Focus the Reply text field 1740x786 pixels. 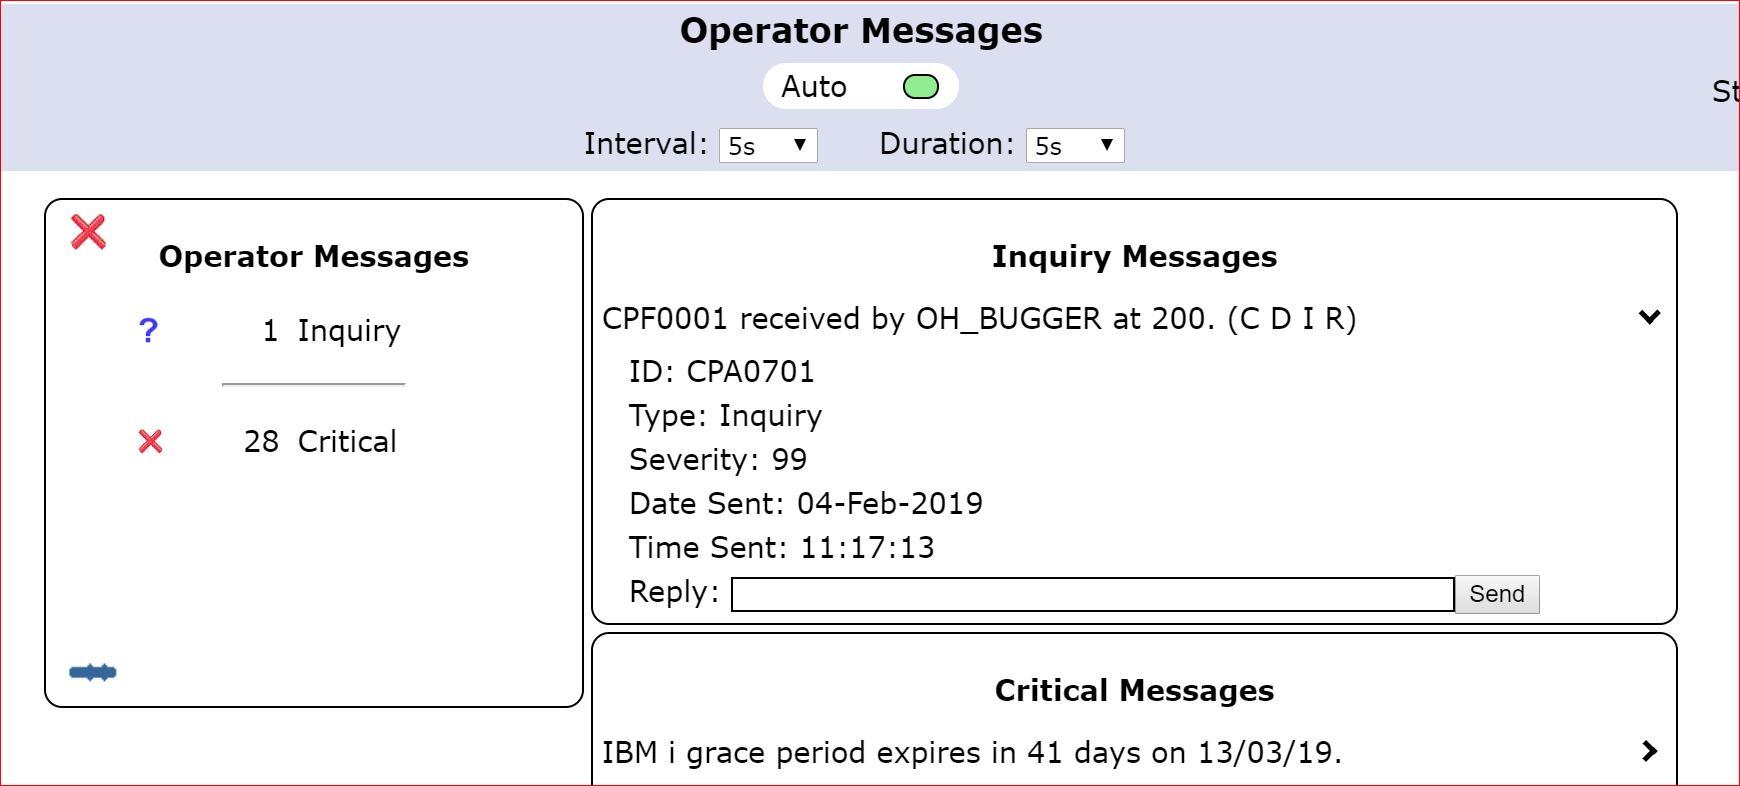[1092, 594]
